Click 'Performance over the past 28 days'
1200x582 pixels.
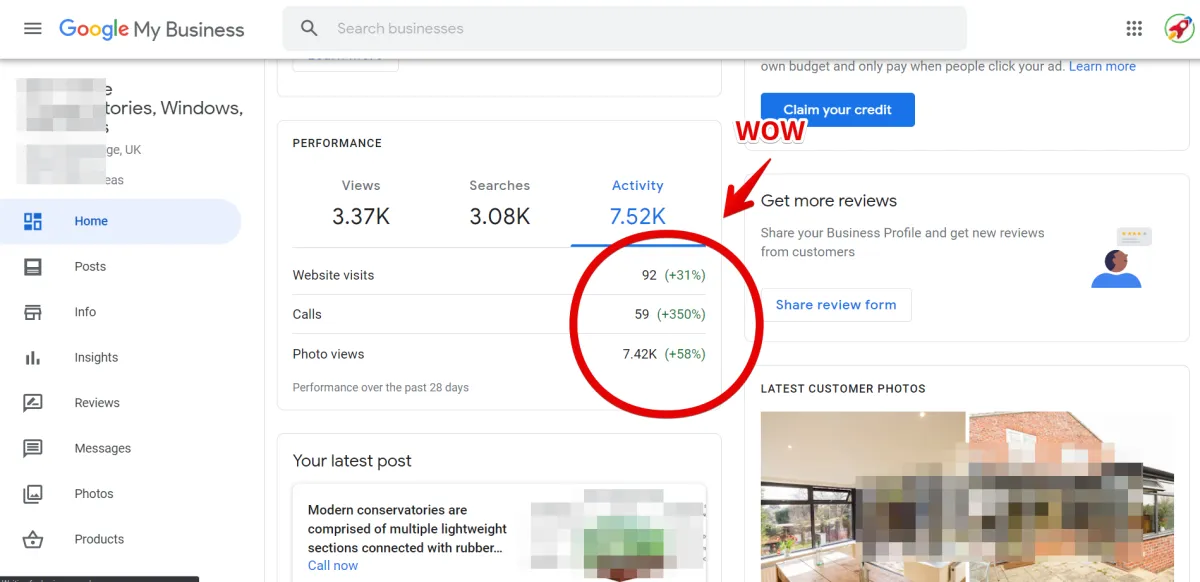tap(381, 387)
